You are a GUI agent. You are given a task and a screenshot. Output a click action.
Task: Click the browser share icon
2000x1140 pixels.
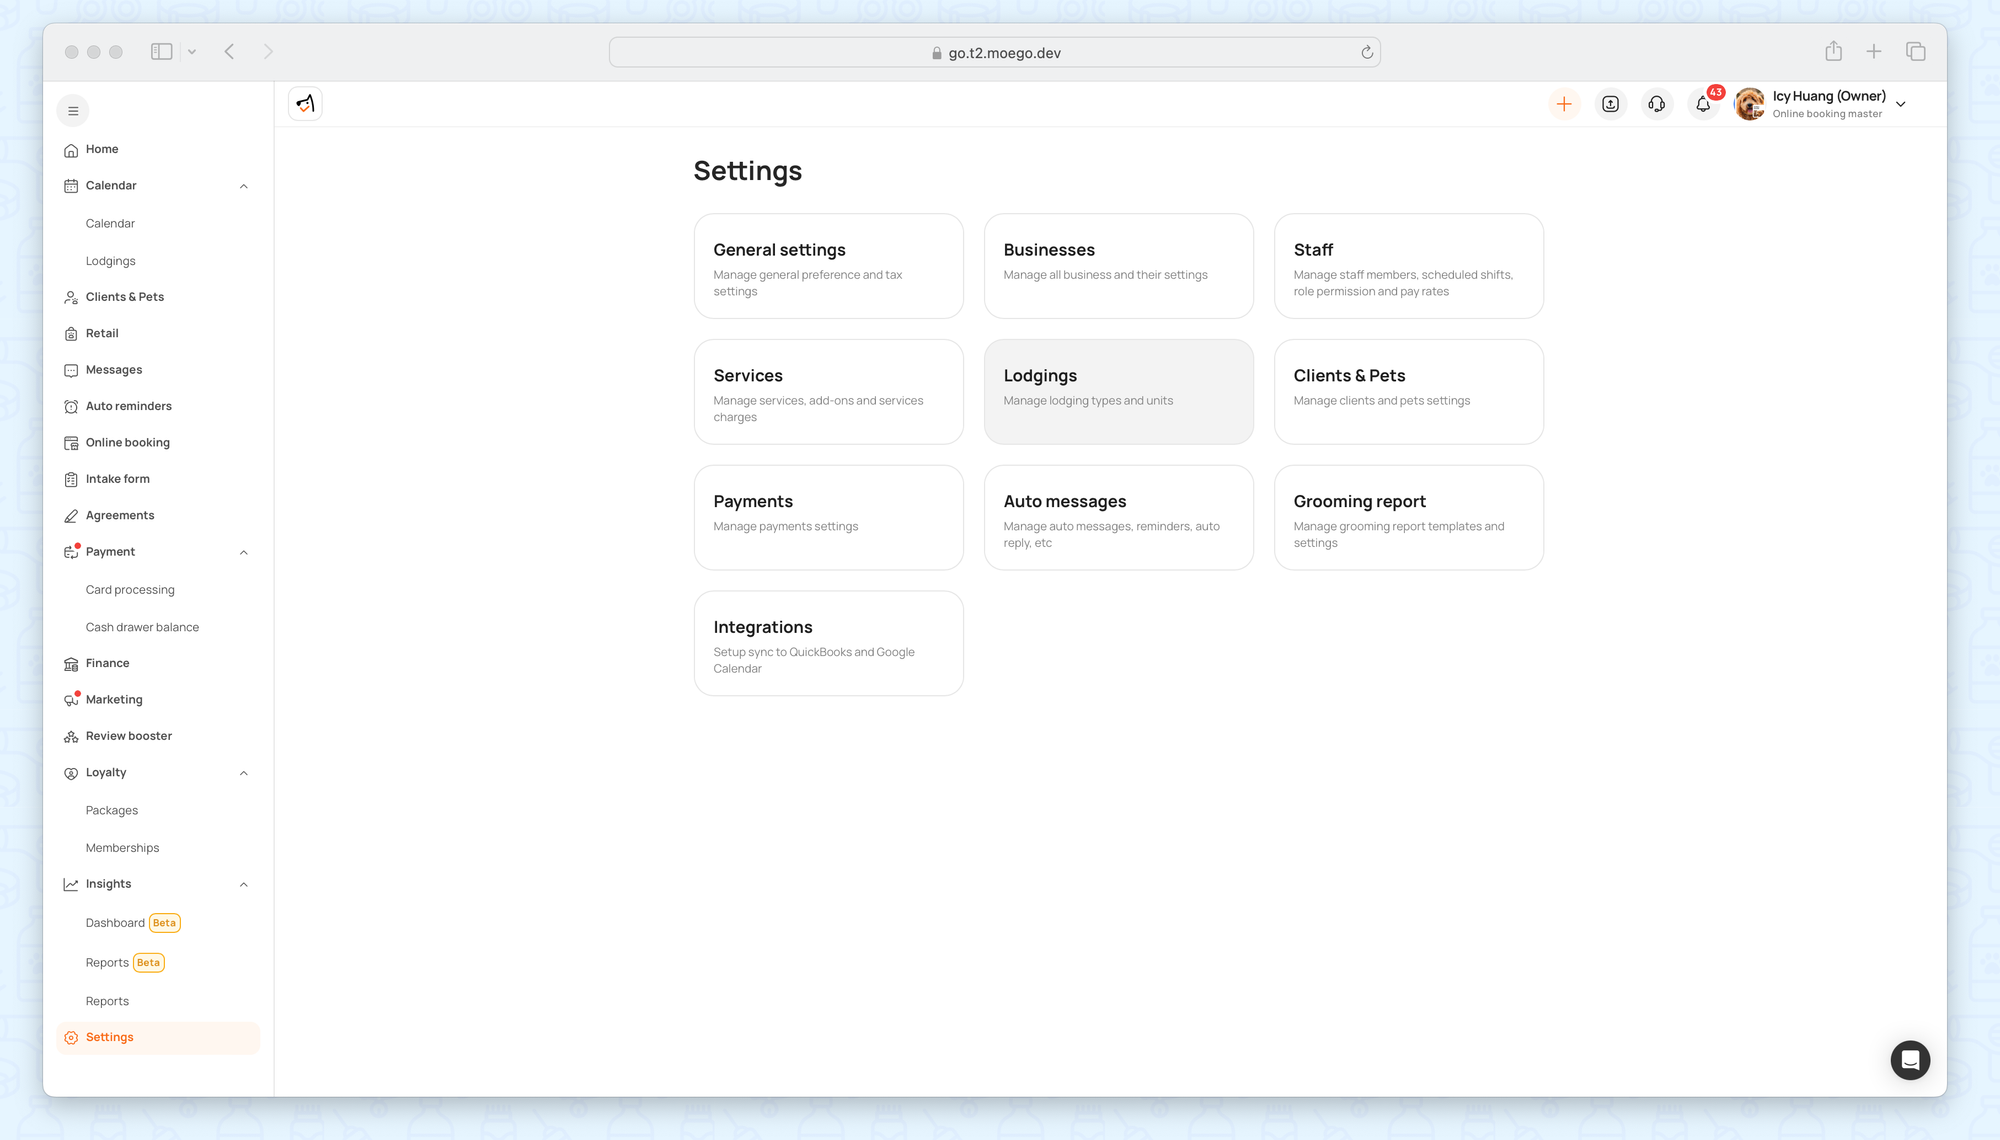[x=1833, y=52]
